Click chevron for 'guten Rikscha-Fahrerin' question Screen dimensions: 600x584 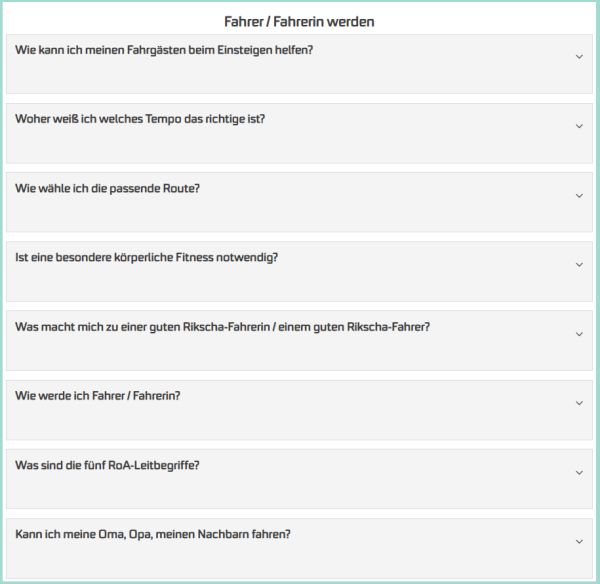point(579,334)
